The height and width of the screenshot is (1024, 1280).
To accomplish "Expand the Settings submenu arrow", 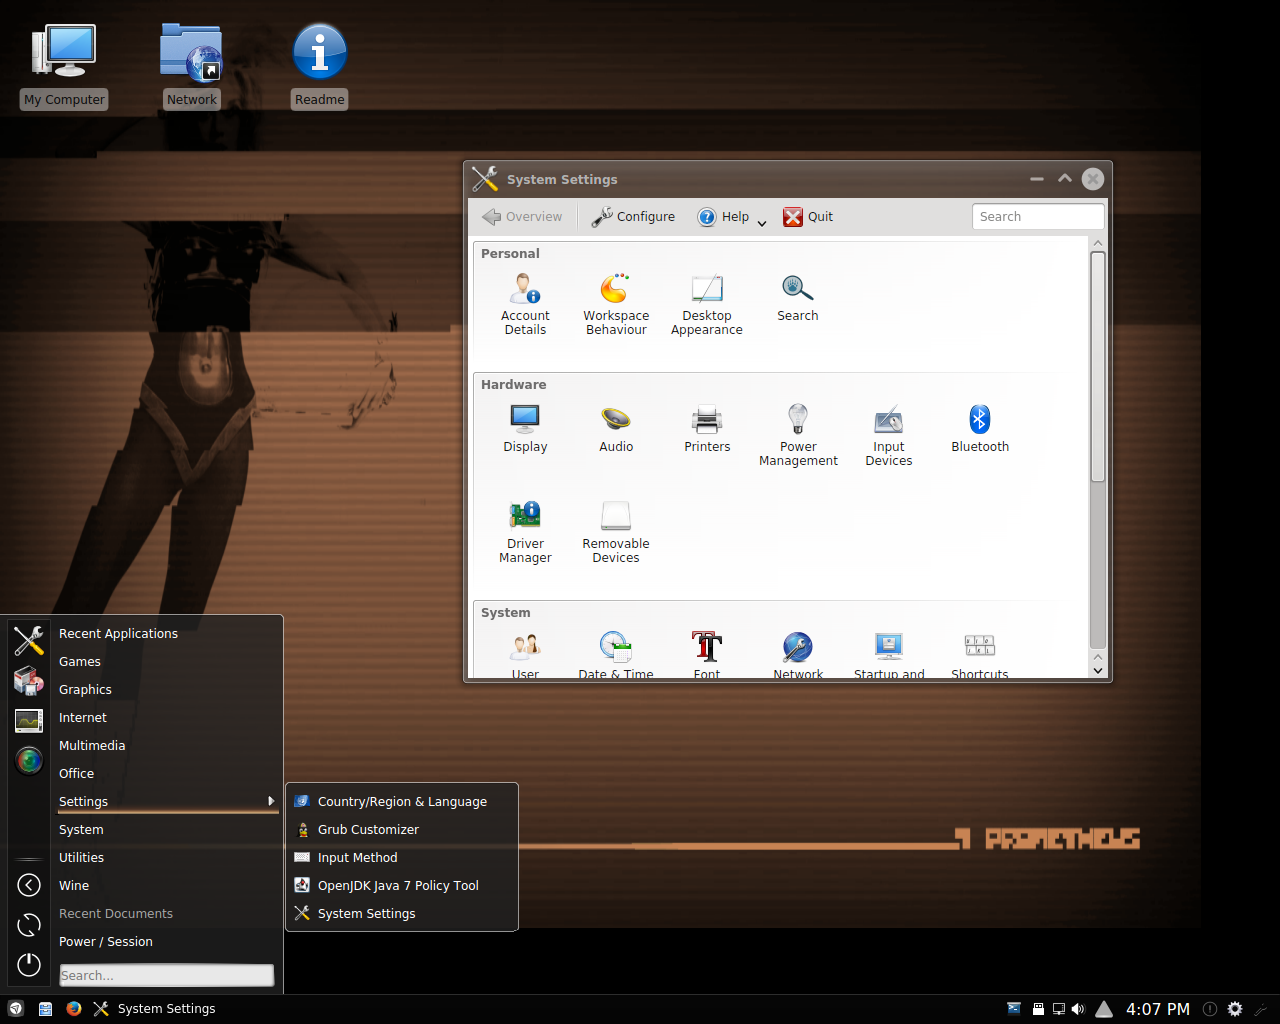I will [x=271, y=801].
